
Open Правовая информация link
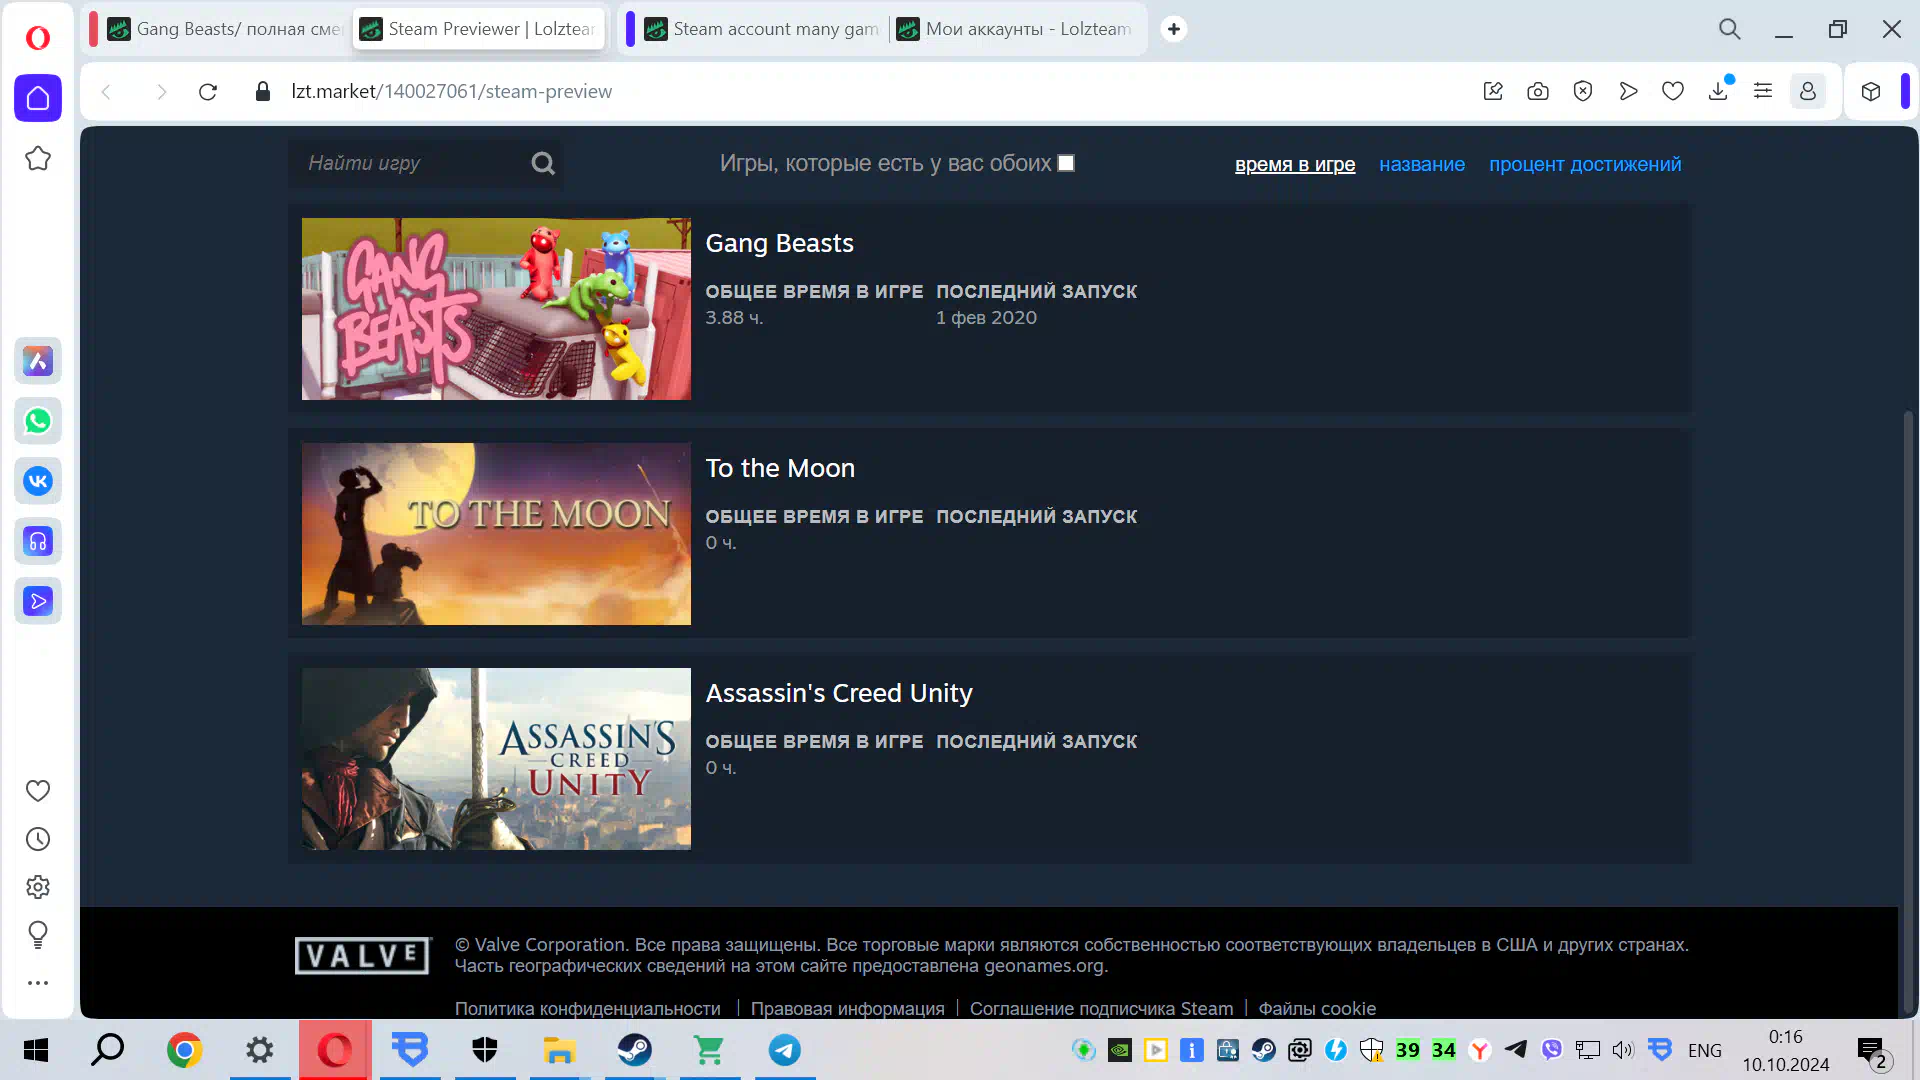pyautogui.click(x=847, y=1008)
